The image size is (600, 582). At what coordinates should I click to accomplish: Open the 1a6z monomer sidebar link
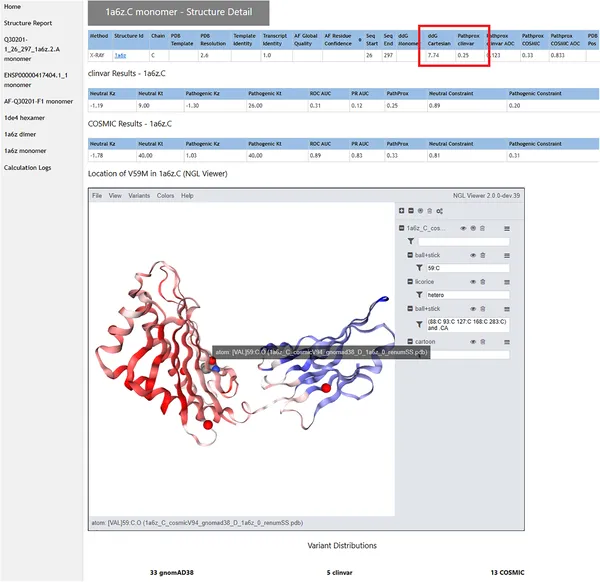coord(25,151)
